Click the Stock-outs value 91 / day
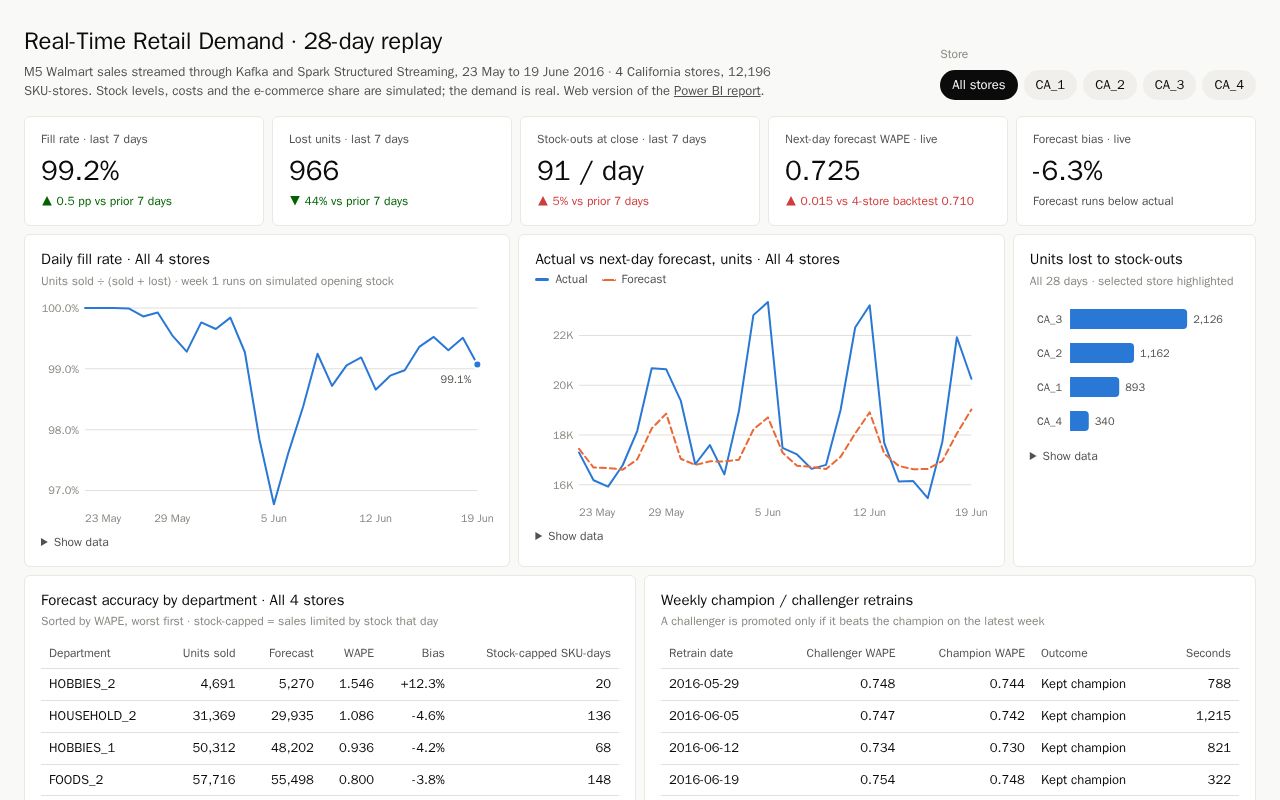The width and height of the screenshot is (1280, 800). (x=590, y=171)
